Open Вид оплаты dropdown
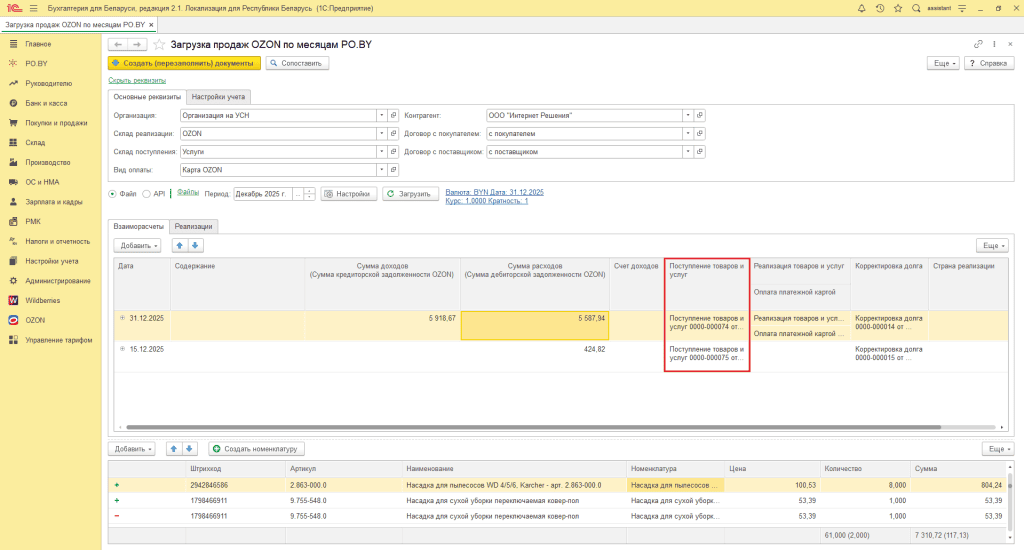This screenshot has height=550, width=1024. [x=381, y=170]
